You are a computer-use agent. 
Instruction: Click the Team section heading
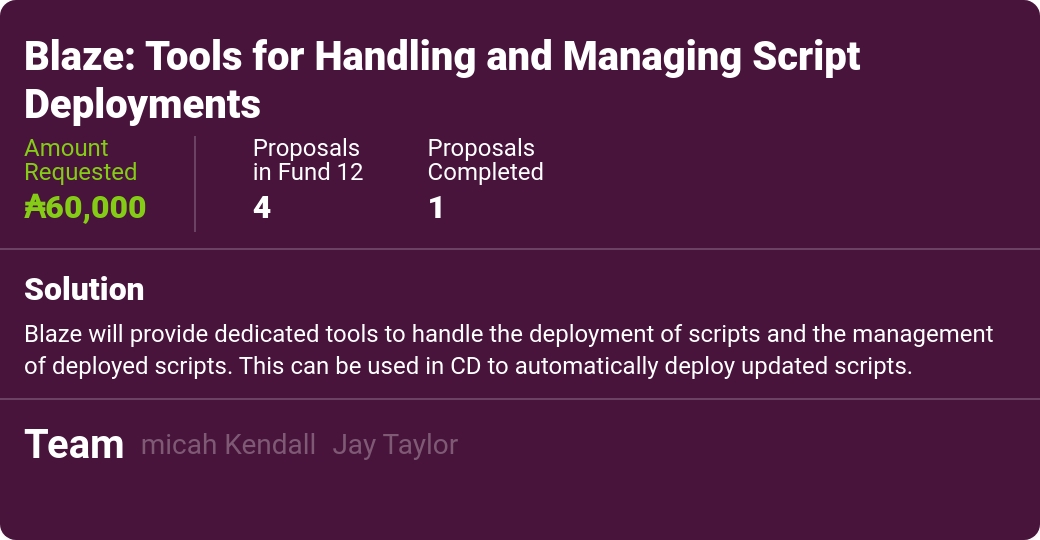coord(74,444)
